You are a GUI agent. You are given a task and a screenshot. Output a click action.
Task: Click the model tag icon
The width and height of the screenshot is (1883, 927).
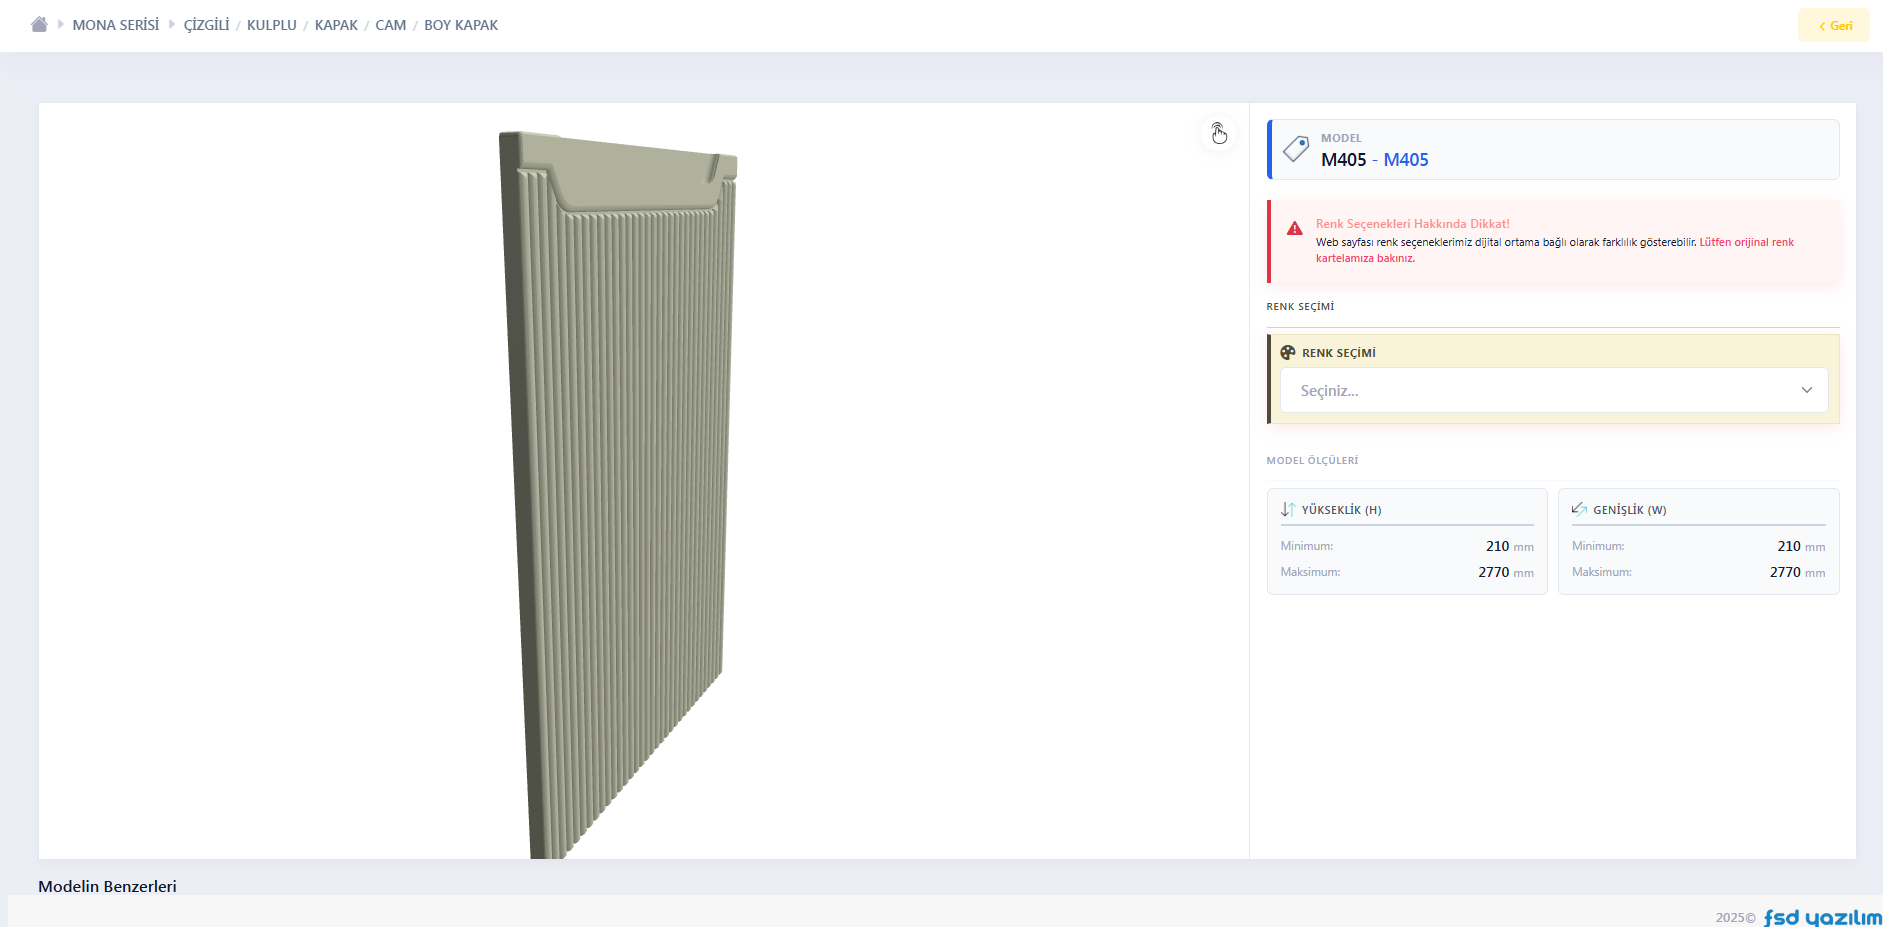point(1296,149)
